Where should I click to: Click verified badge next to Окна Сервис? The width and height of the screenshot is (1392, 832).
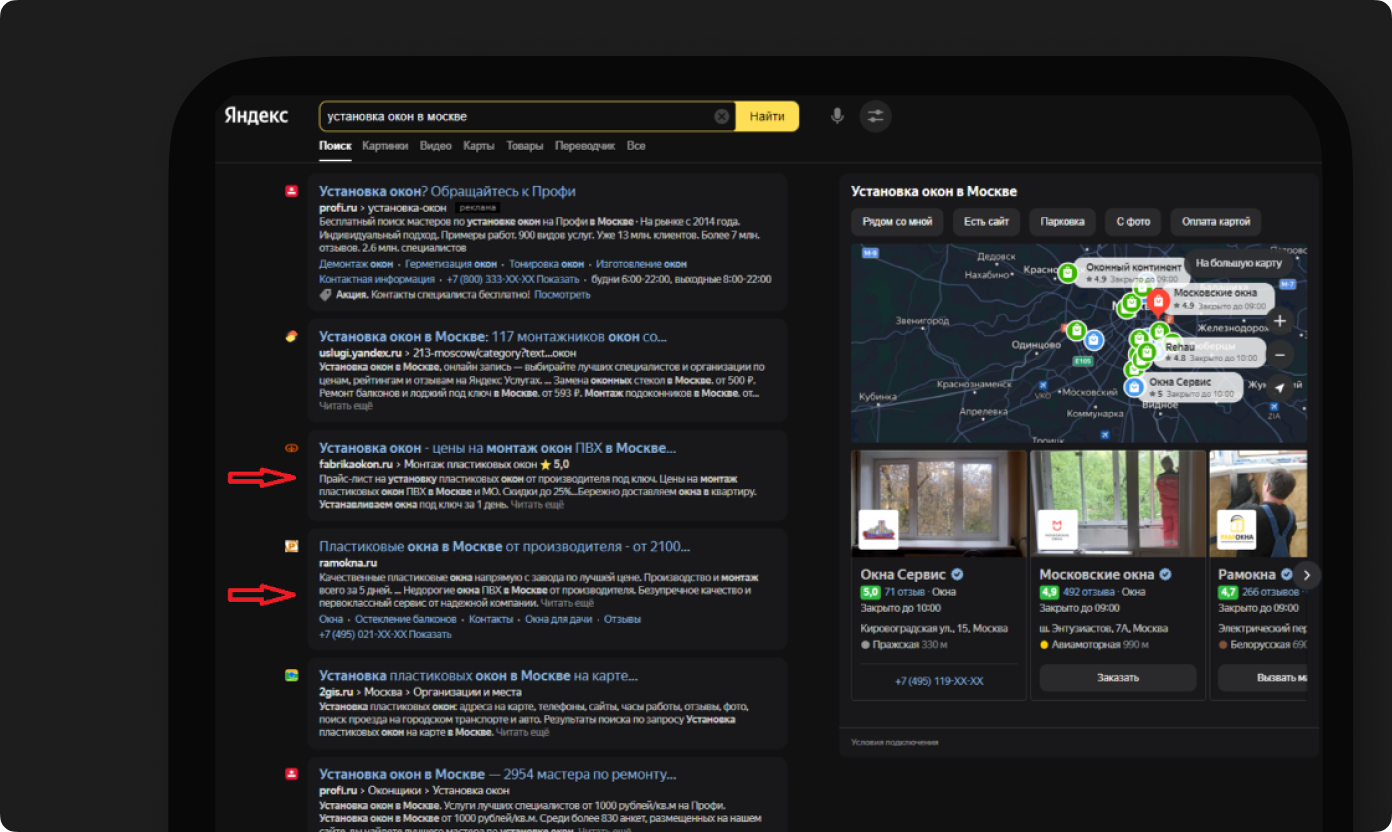[x=957, y=575]
